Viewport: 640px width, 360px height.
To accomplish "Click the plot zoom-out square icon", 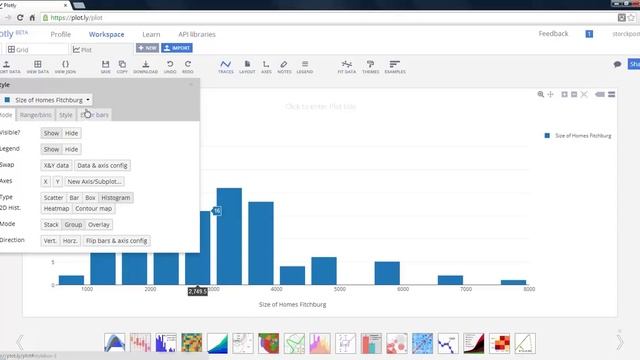I will (x=574, y=94).
